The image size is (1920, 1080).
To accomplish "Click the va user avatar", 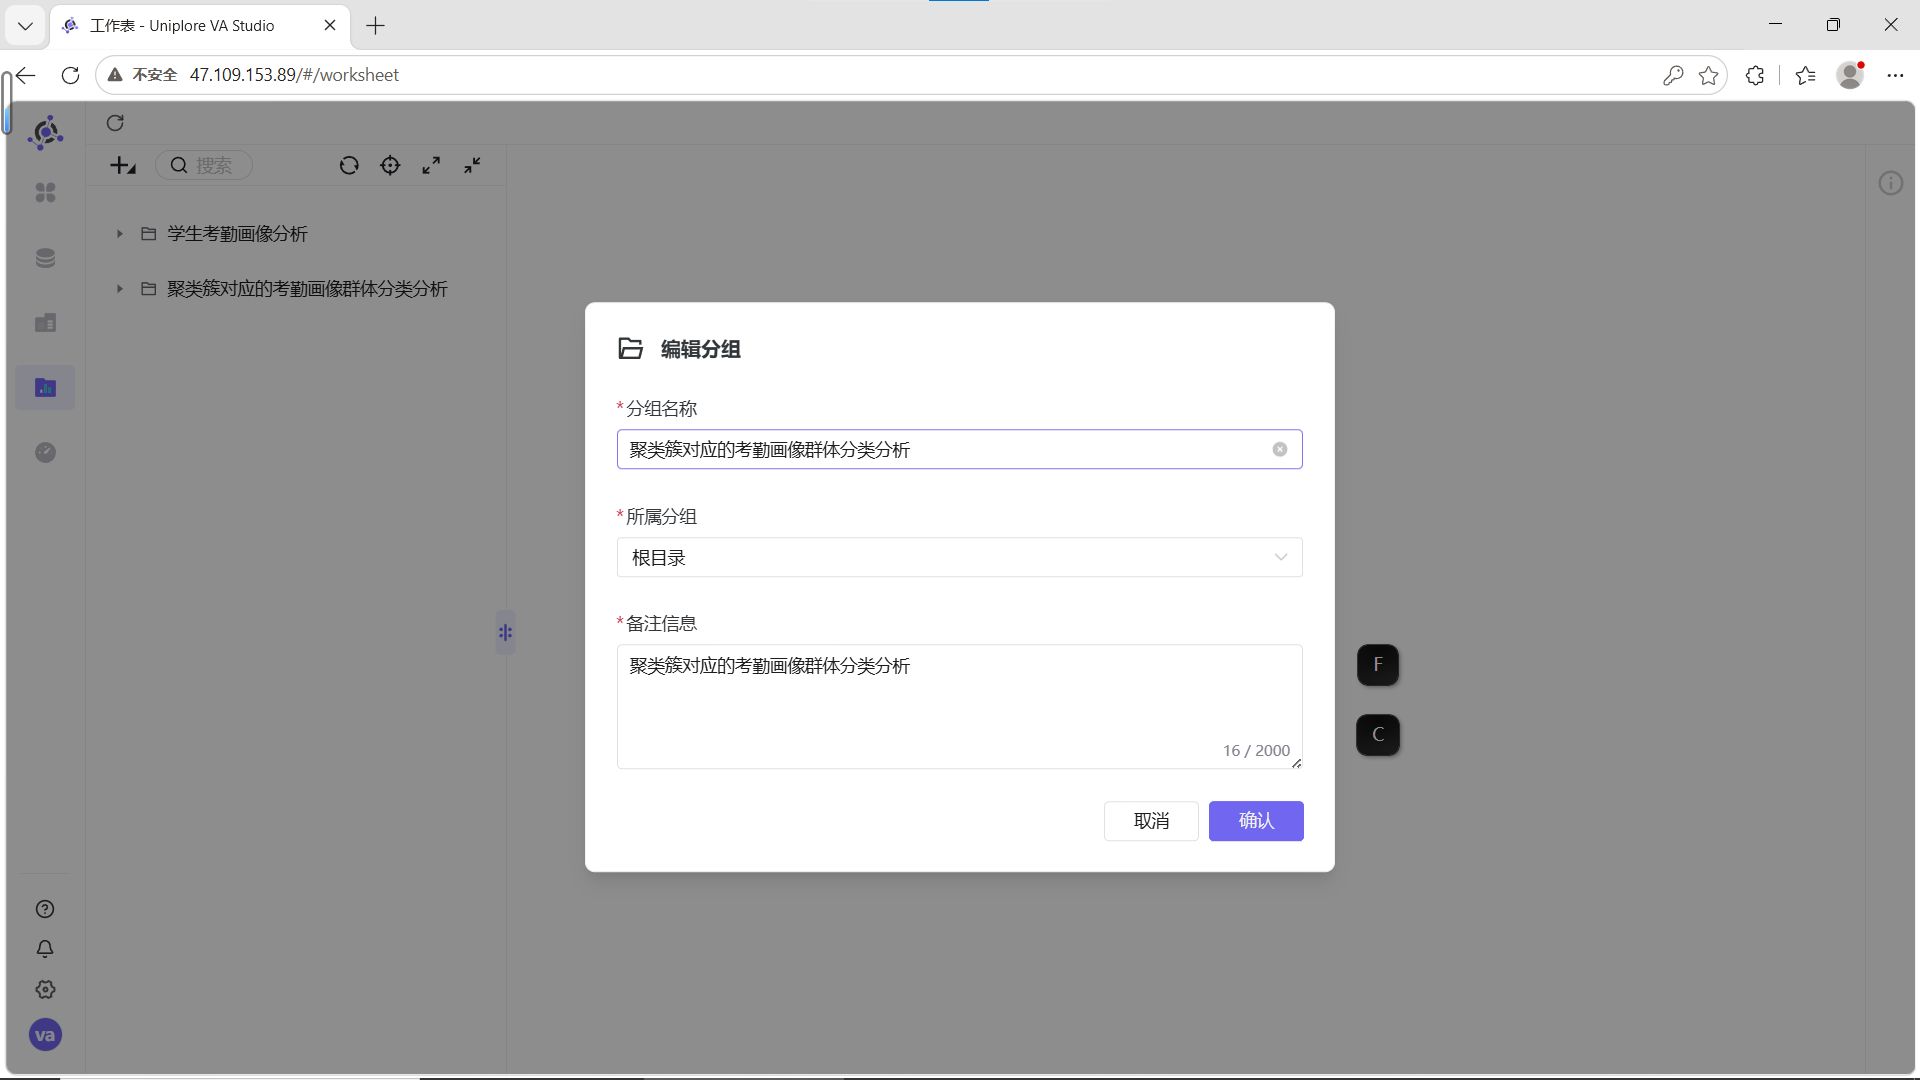I will coord(45,1035).
